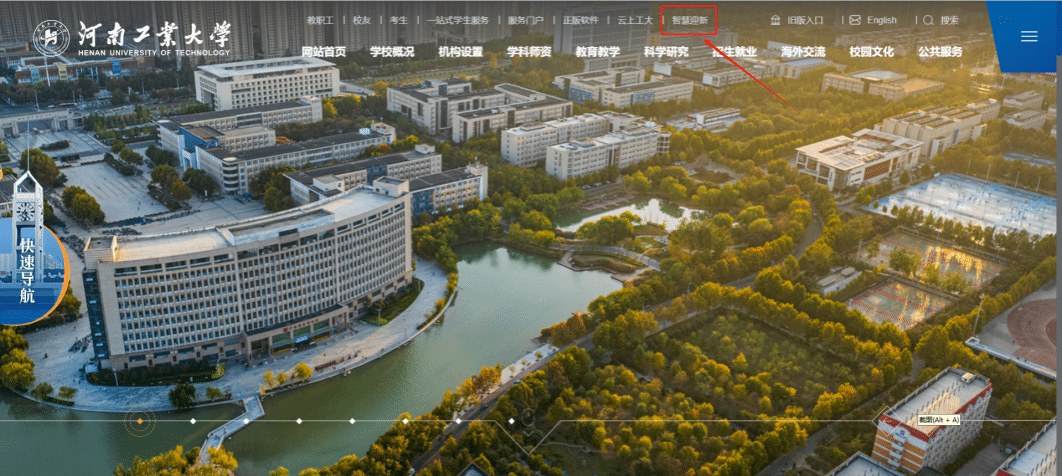Open 正版软件 link
The width and height of the screenshot is (1062, 476).
click(x=580, y=20)
